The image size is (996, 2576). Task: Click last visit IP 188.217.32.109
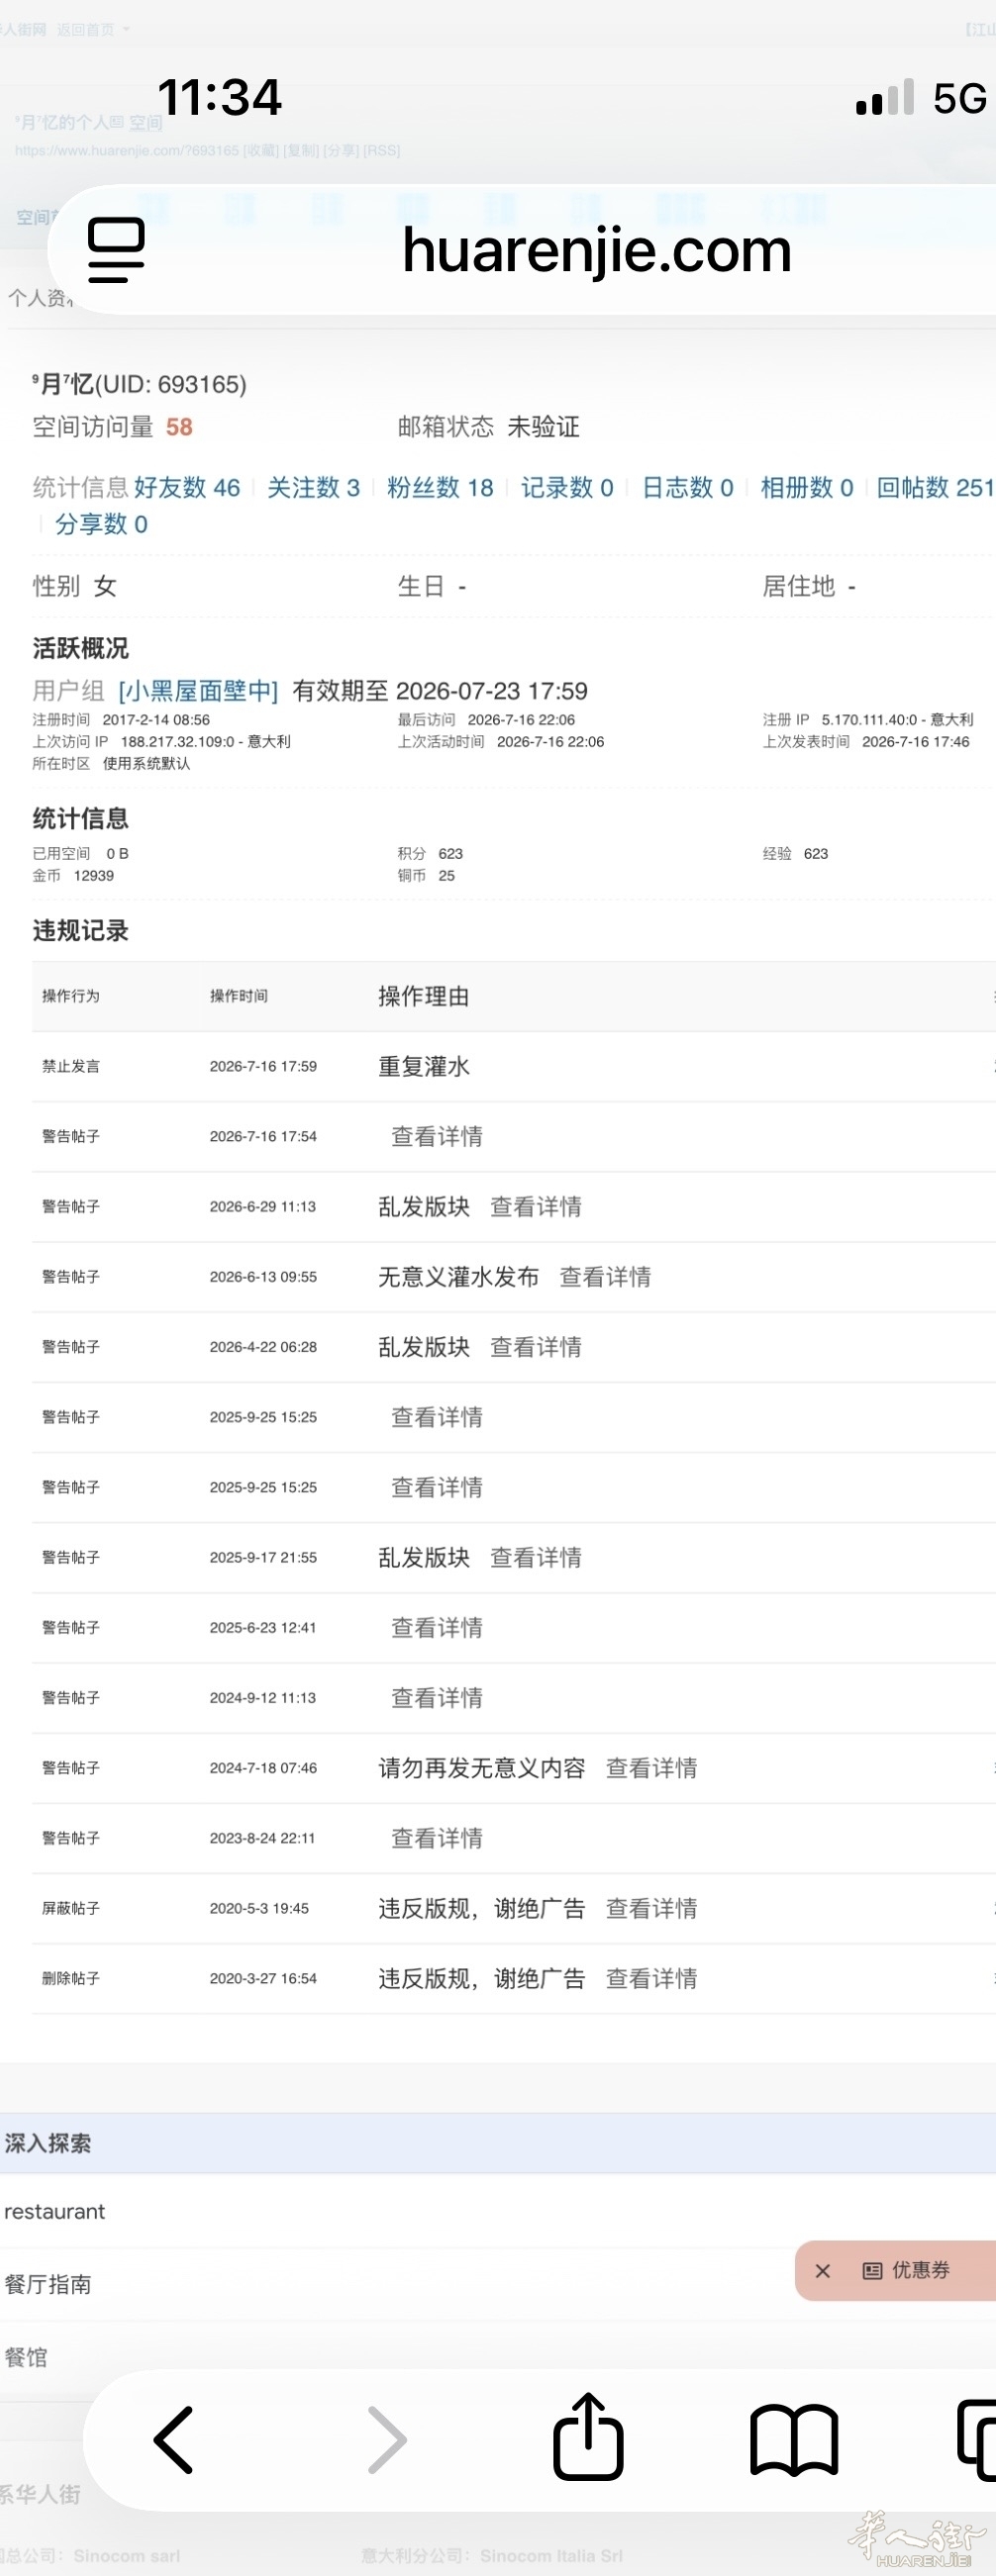pyautogui.click(x=205, y=741)
